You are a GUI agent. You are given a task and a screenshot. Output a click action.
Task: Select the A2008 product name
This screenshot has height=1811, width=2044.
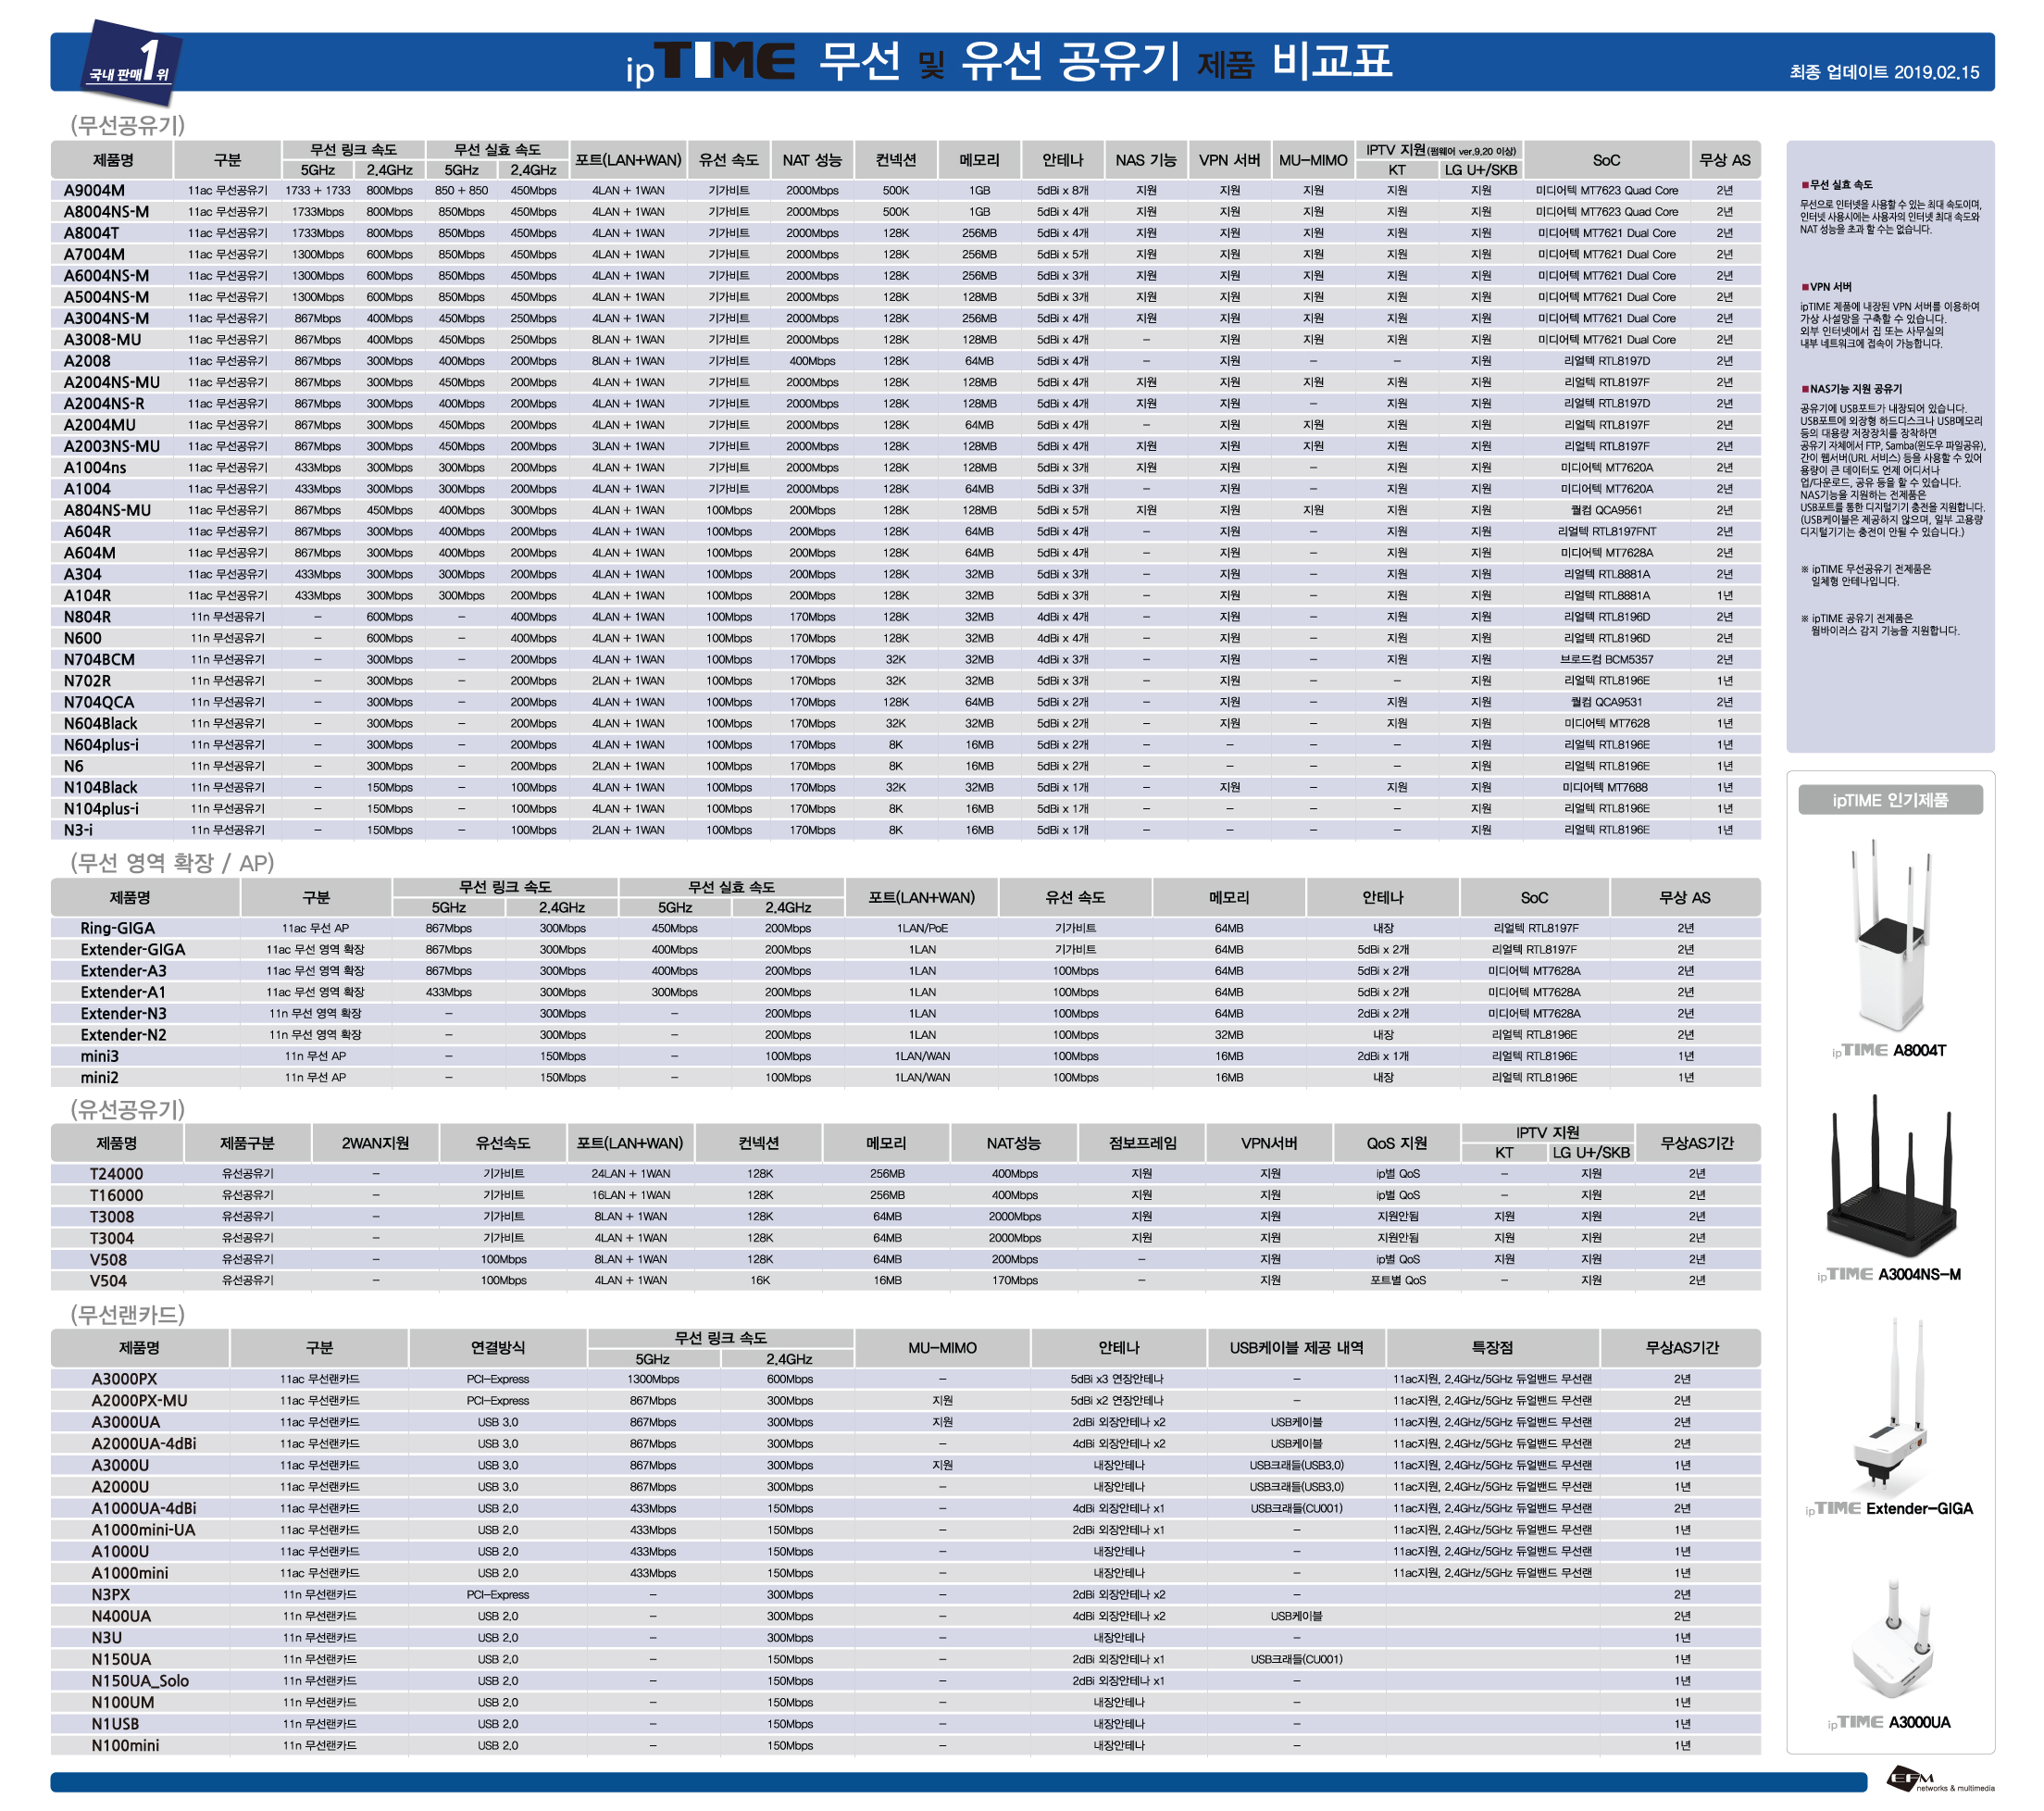[x=87, y=361]
